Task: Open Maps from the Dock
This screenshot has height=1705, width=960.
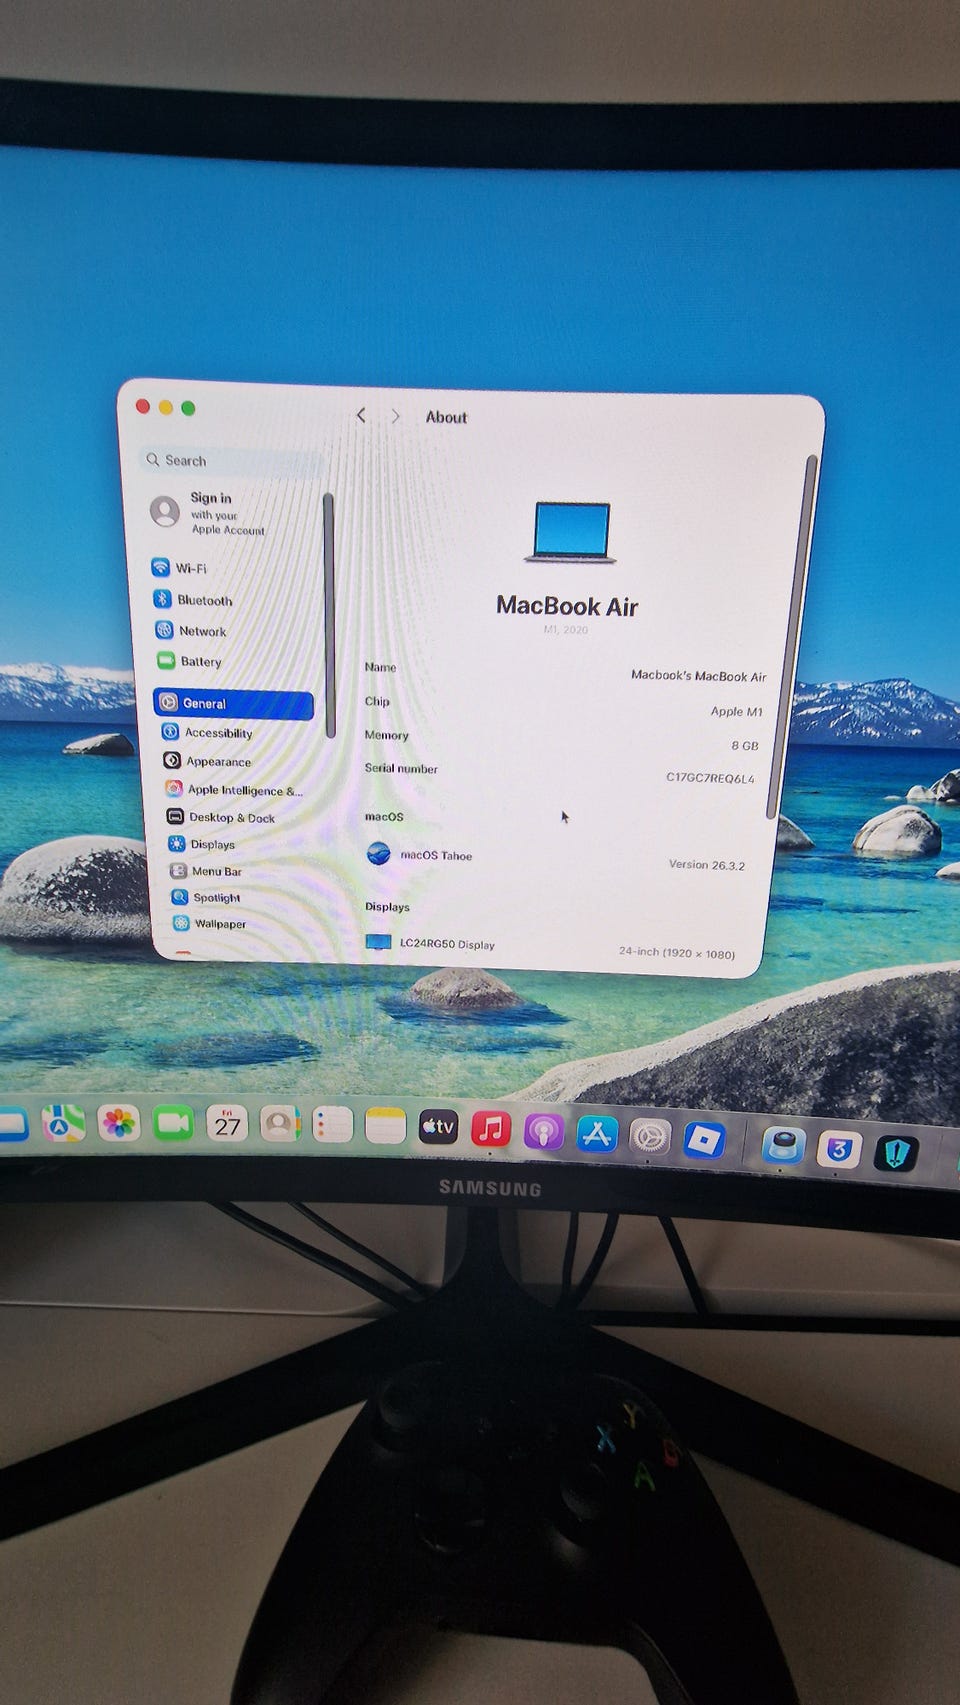Action: pos(63,1123)
